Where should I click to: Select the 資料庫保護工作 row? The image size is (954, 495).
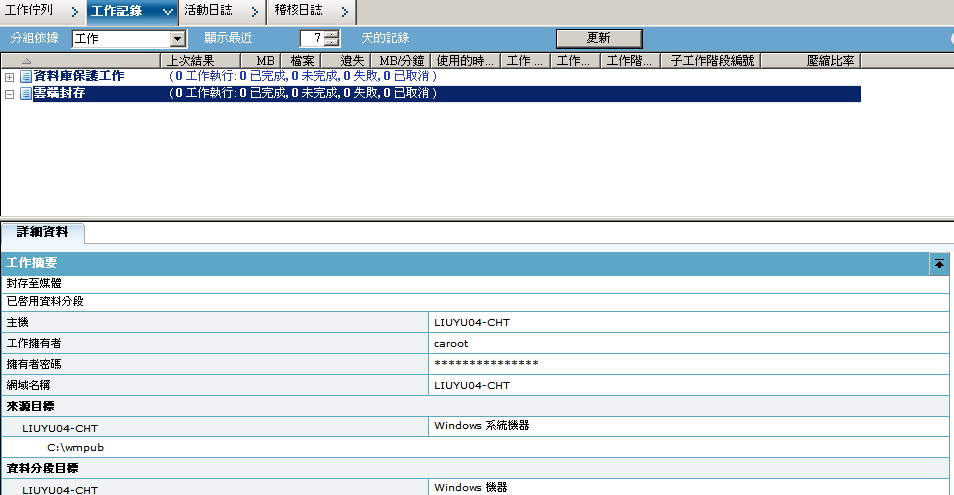pyautogui.click(x=431, y=77)
